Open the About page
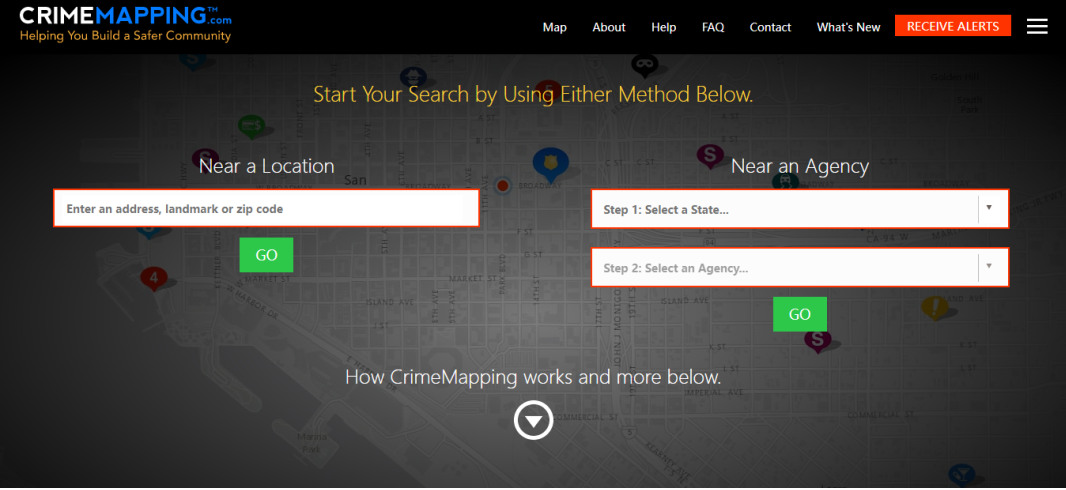 pos(608,27)
